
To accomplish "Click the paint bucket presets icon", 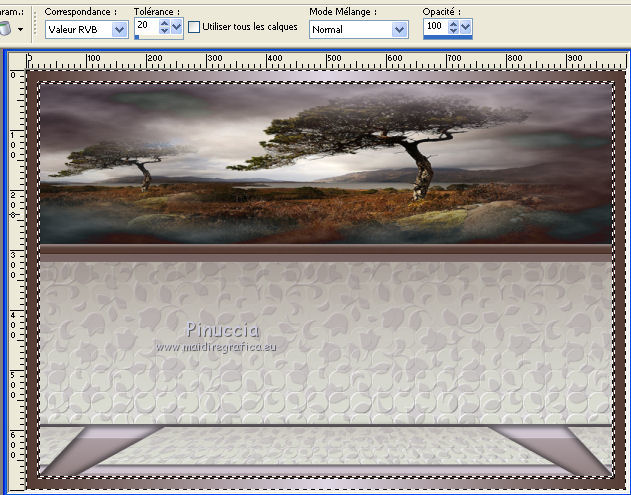I will tap(5, 29).
